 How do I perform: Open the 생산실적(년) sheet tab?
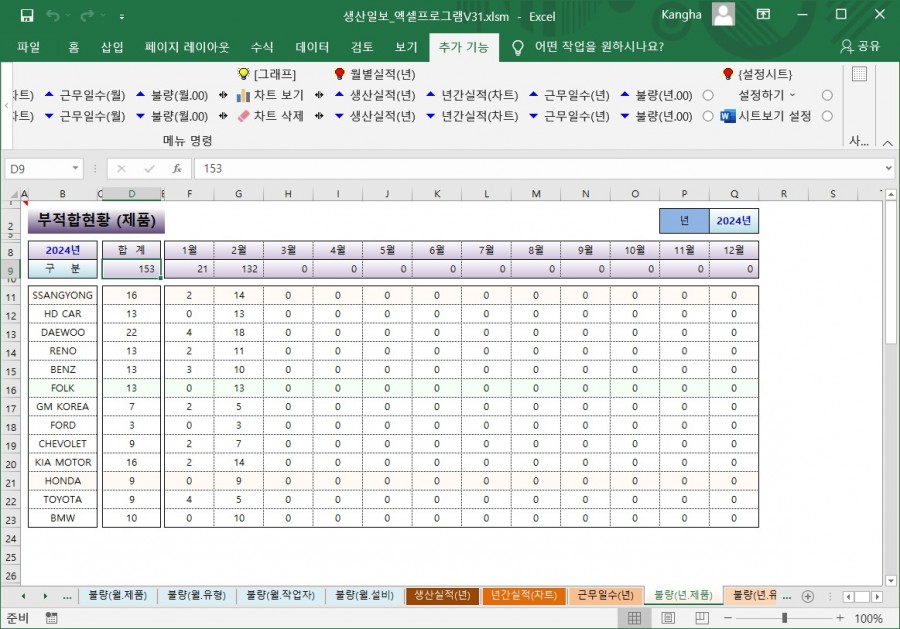(442, 596)
